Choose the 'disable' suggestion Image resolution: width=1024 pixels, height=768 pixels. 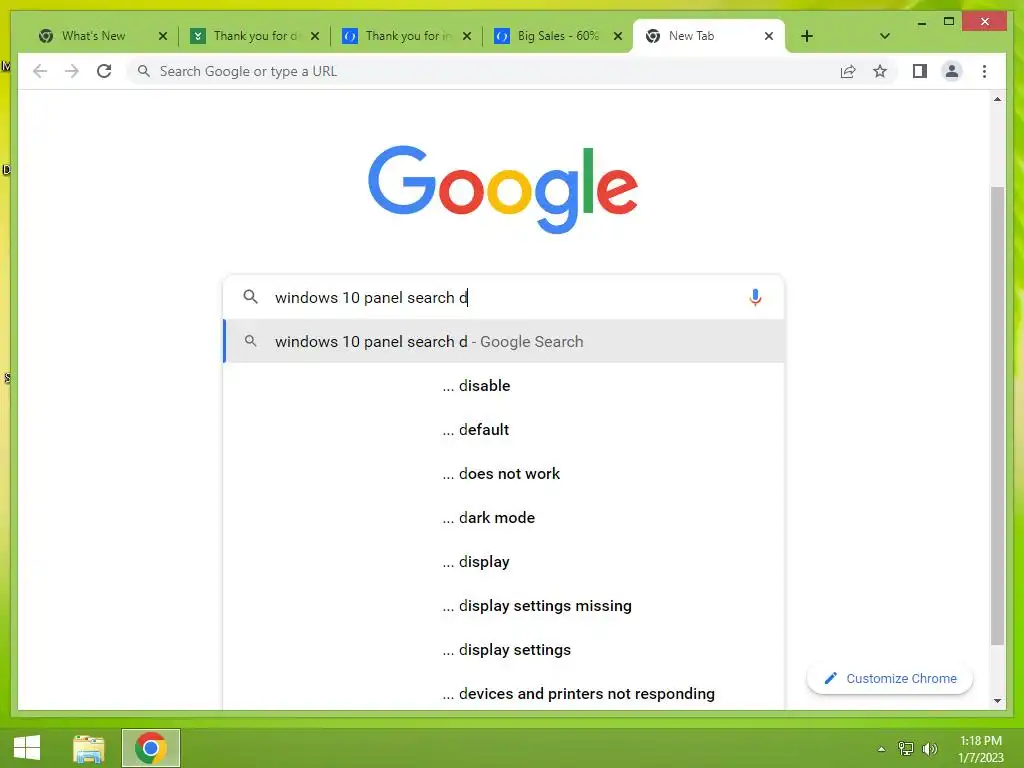(x=504, y=385)
